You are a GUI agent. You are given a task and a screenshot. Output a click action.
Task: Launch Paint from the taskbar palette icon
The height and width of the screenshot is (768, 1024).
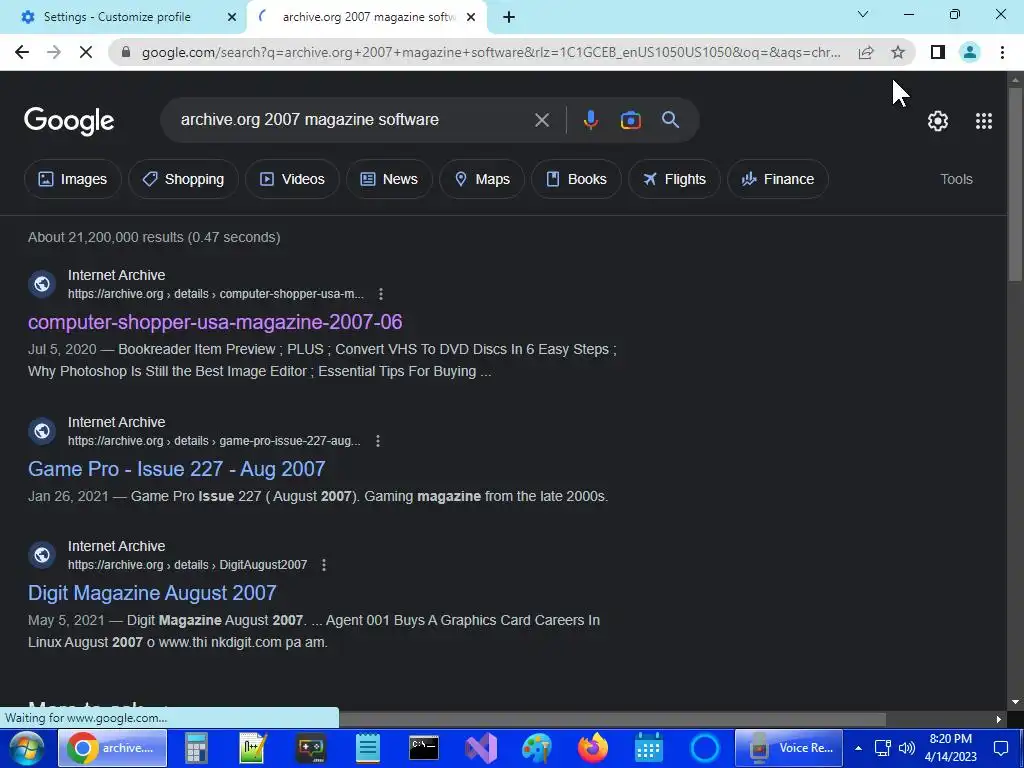(x=537, y=748)
